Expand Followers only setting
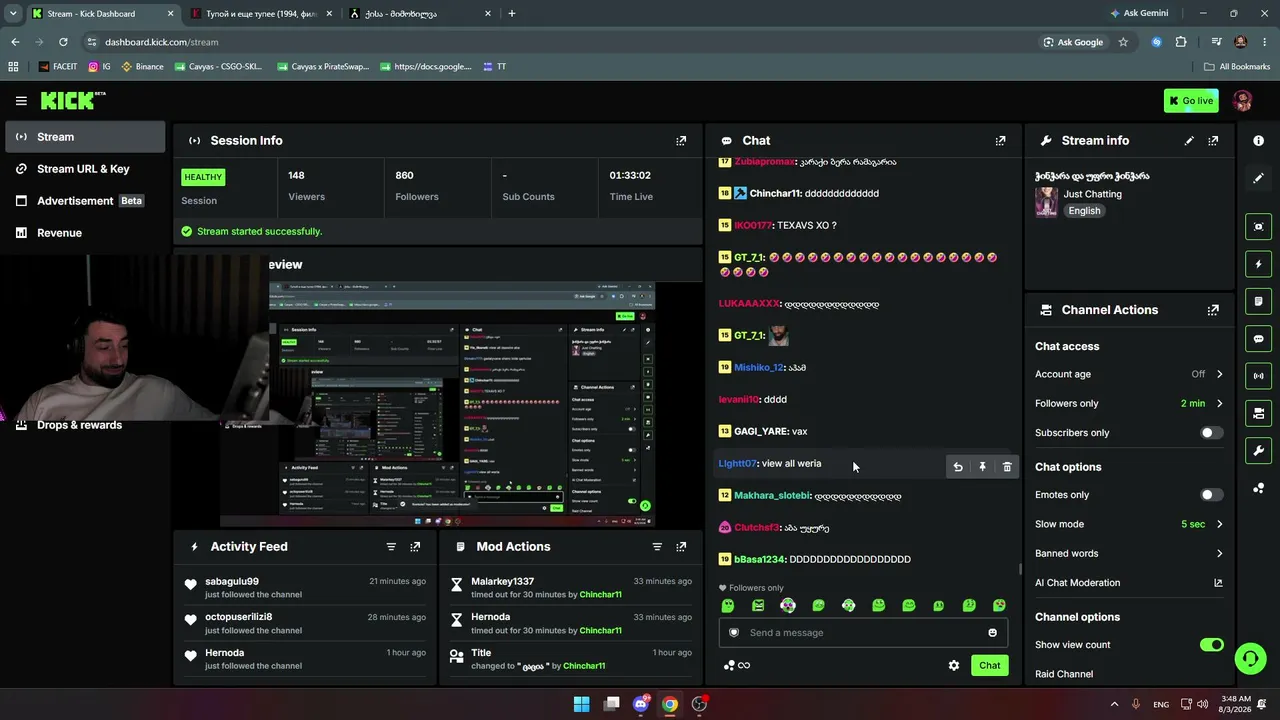The height and width of the screenshot is (720, 1280). tap(1129, 404)
